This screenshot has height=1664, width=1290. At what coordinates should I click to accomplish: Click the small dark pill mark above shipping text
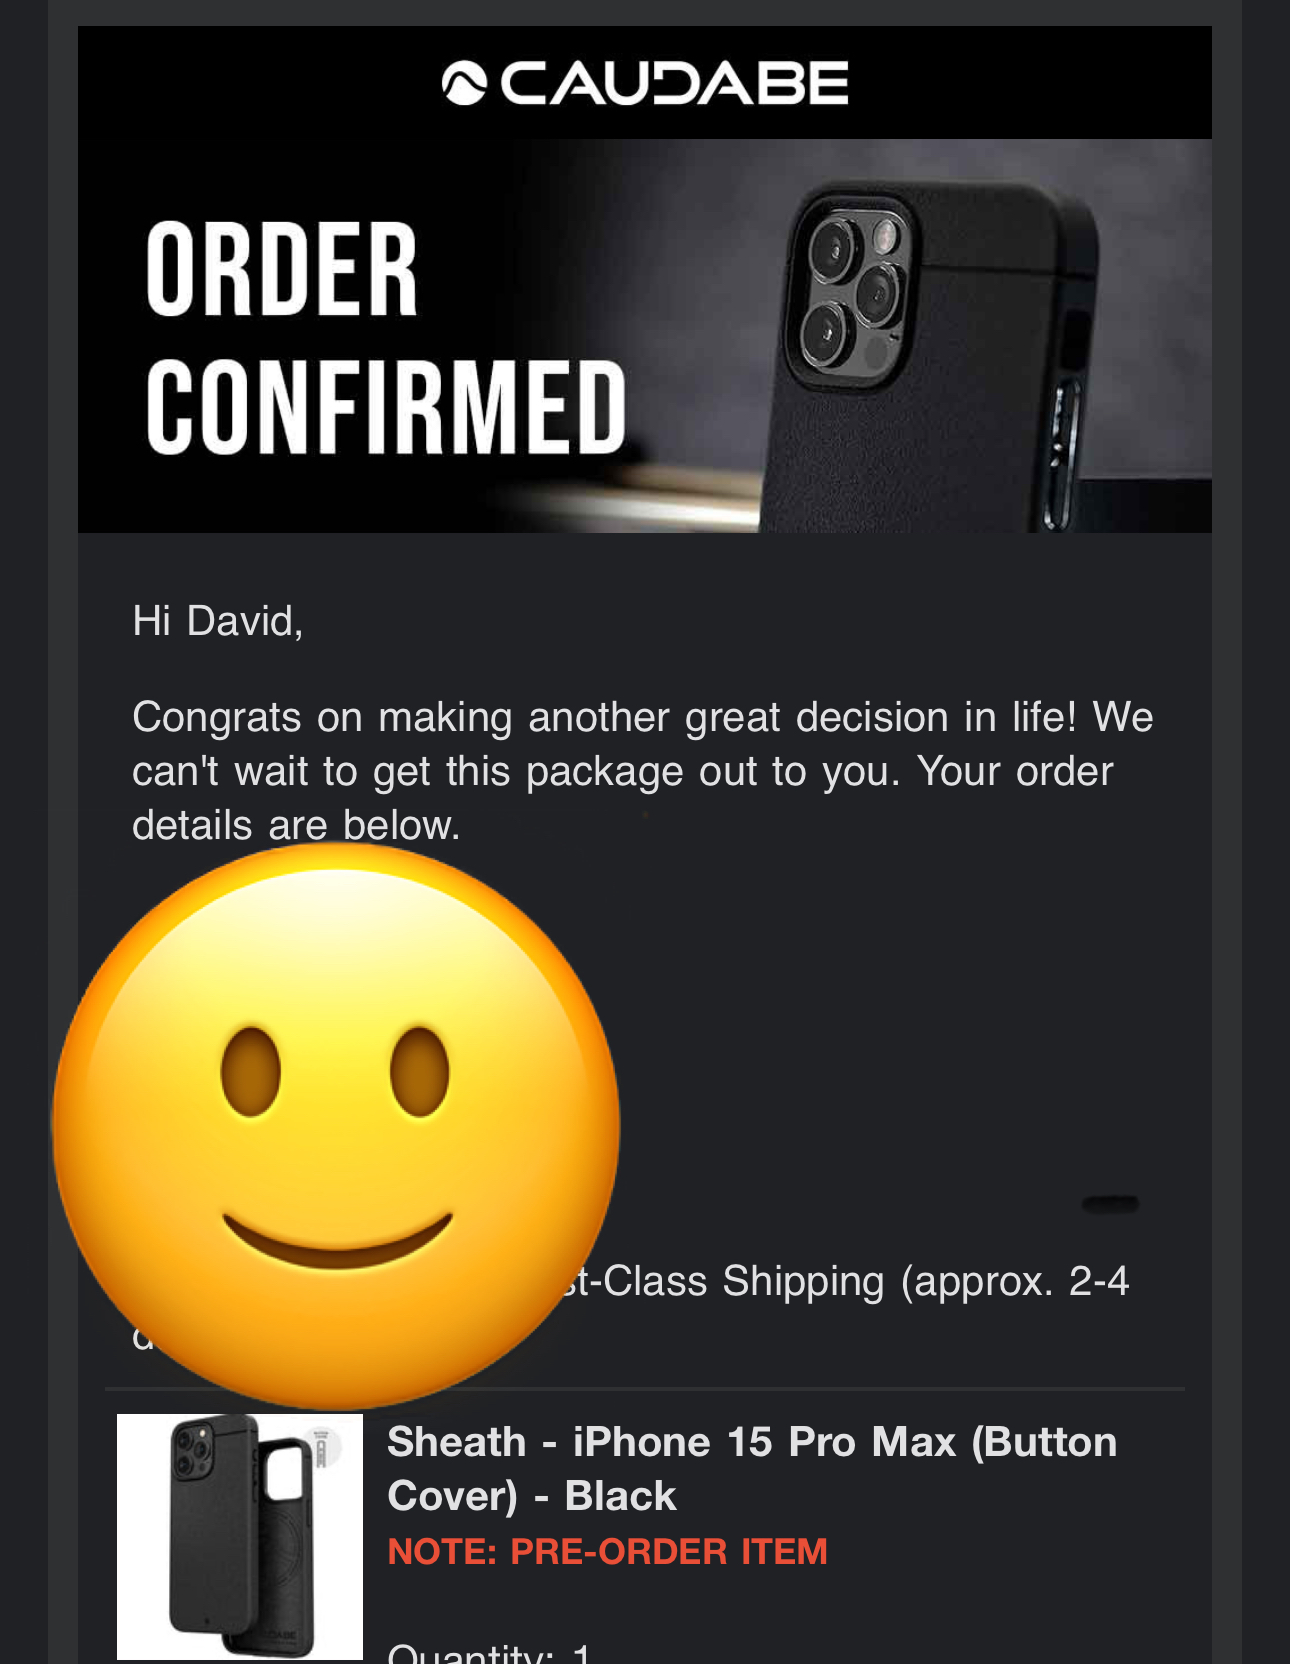pyautogui.click(x=1110, y=1204)
